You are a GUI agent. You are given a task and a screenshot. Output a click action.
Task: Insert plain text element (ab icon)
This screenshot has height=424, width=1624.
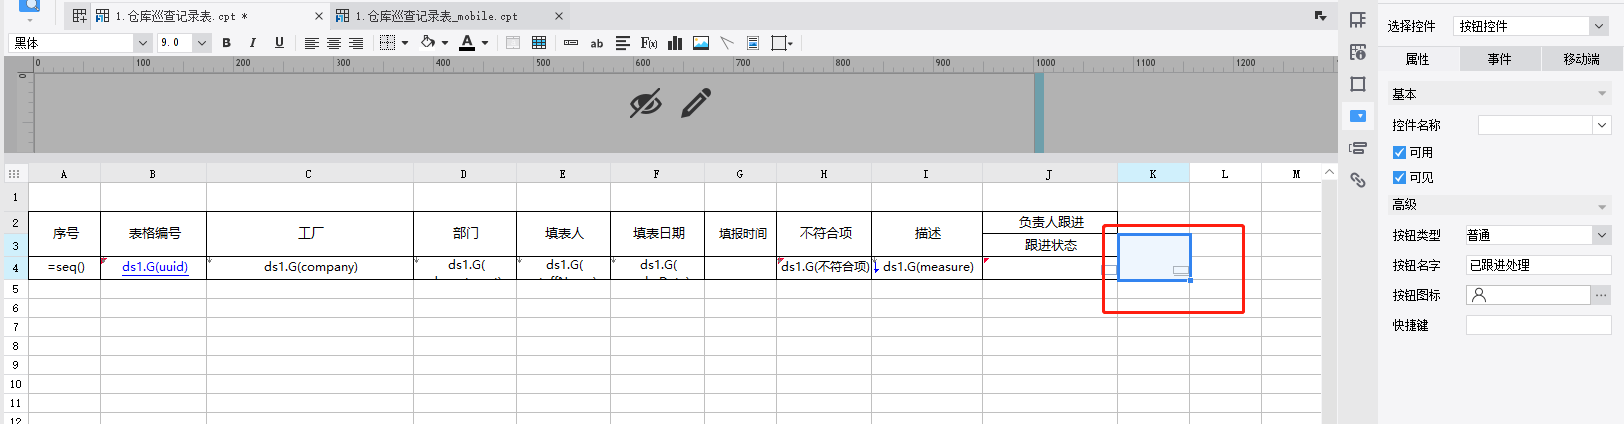[597, 43]
